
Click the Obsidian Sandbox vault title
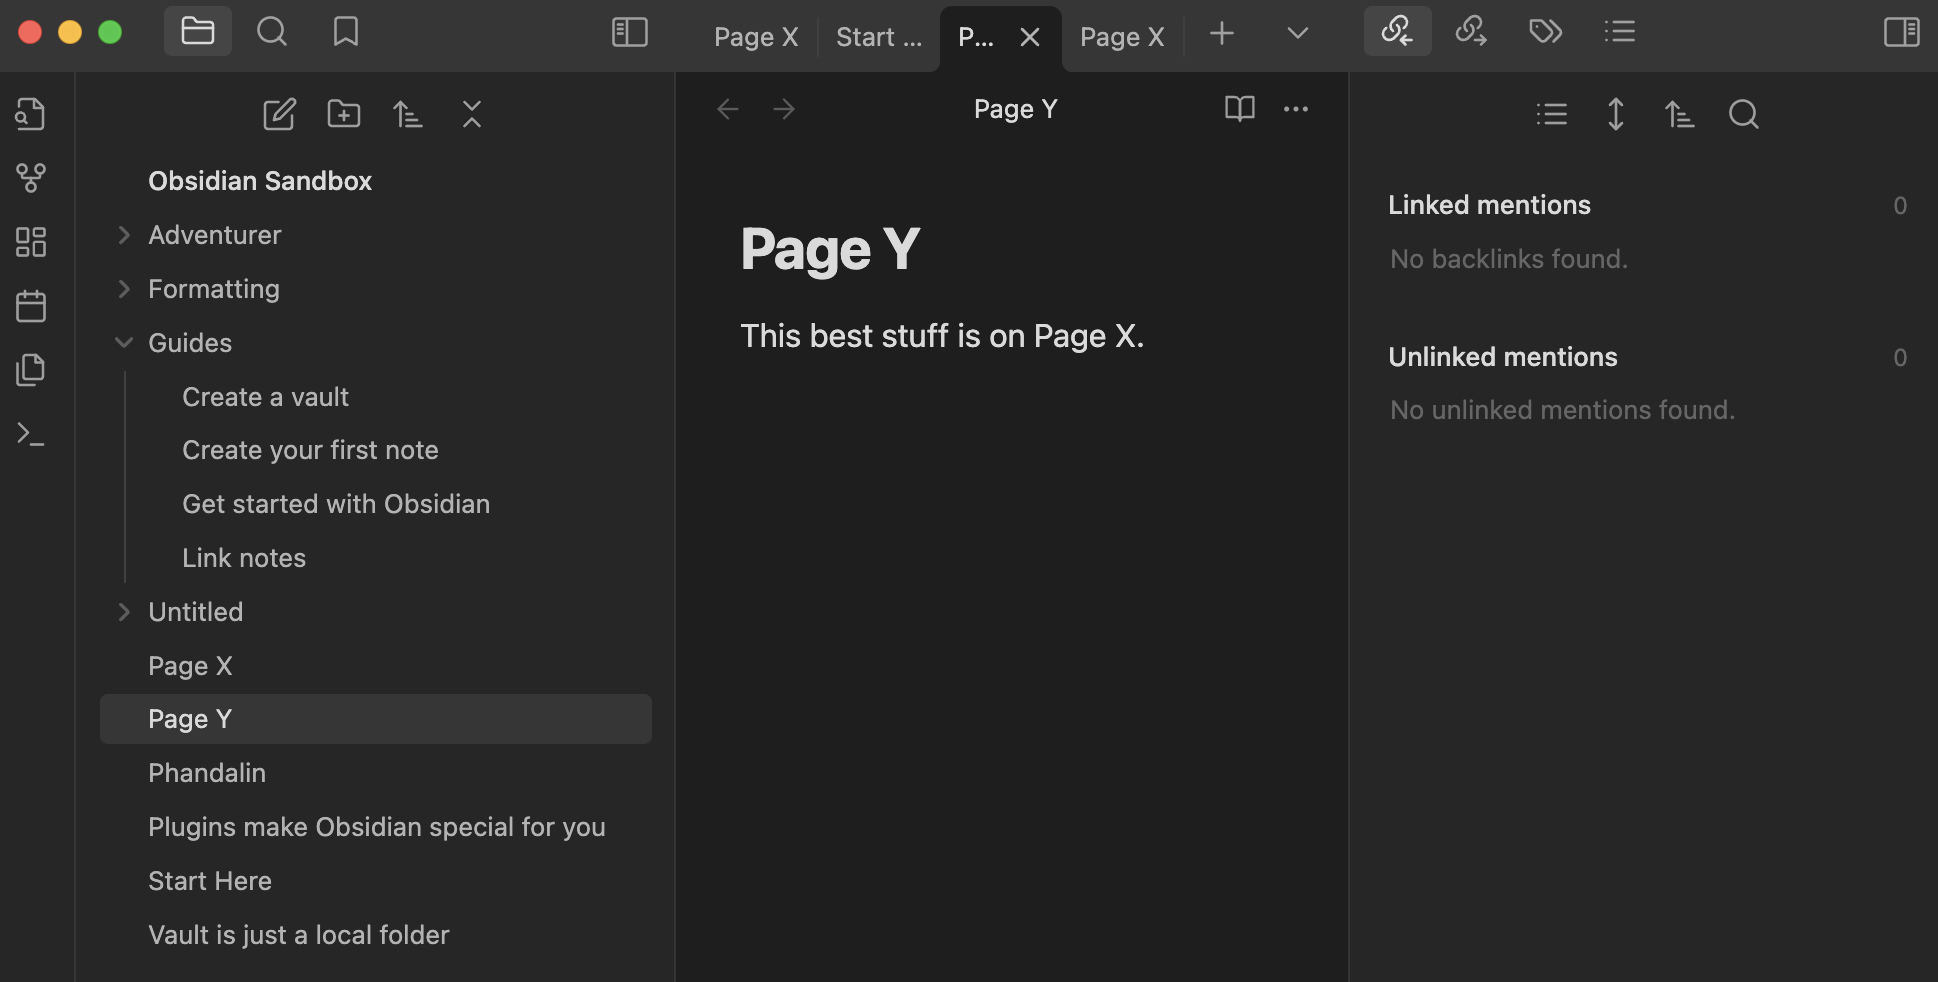coord(260,181)
